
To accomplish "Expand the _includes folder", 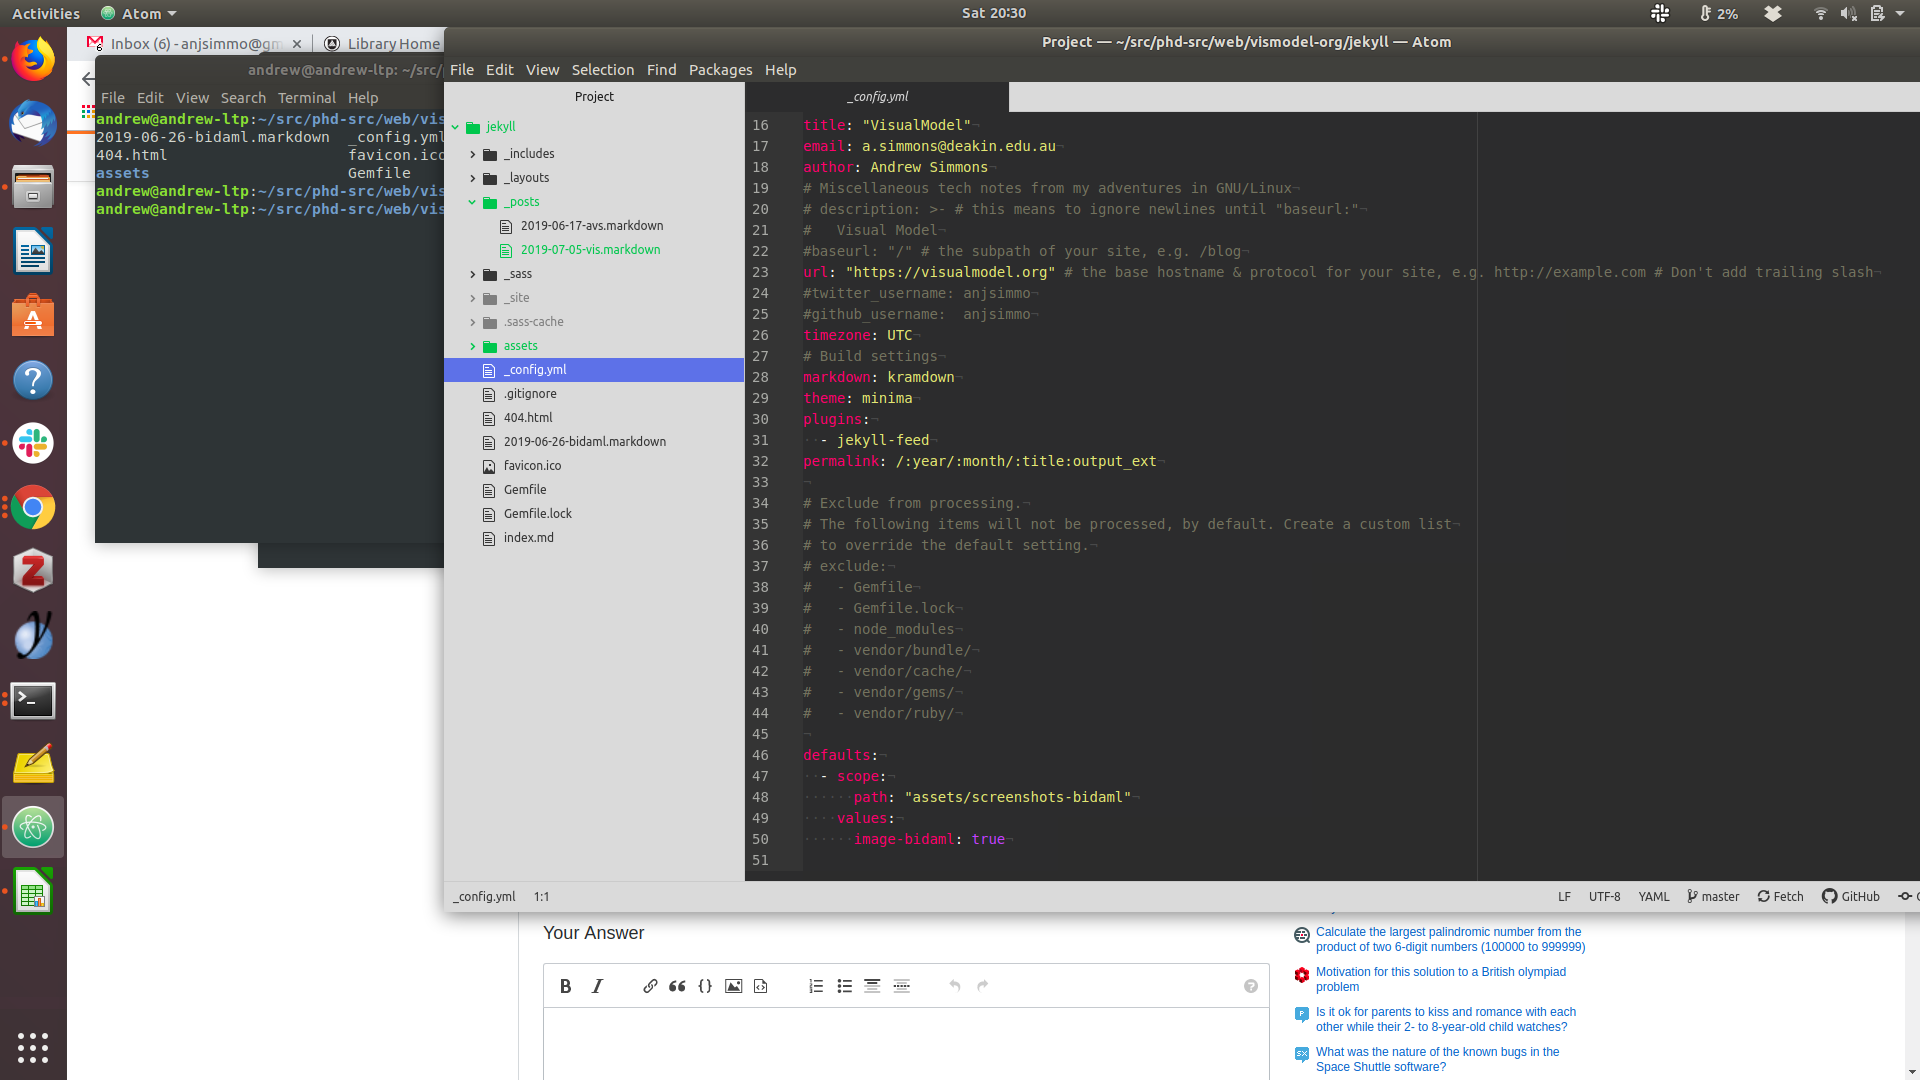I will coord(473,154).
